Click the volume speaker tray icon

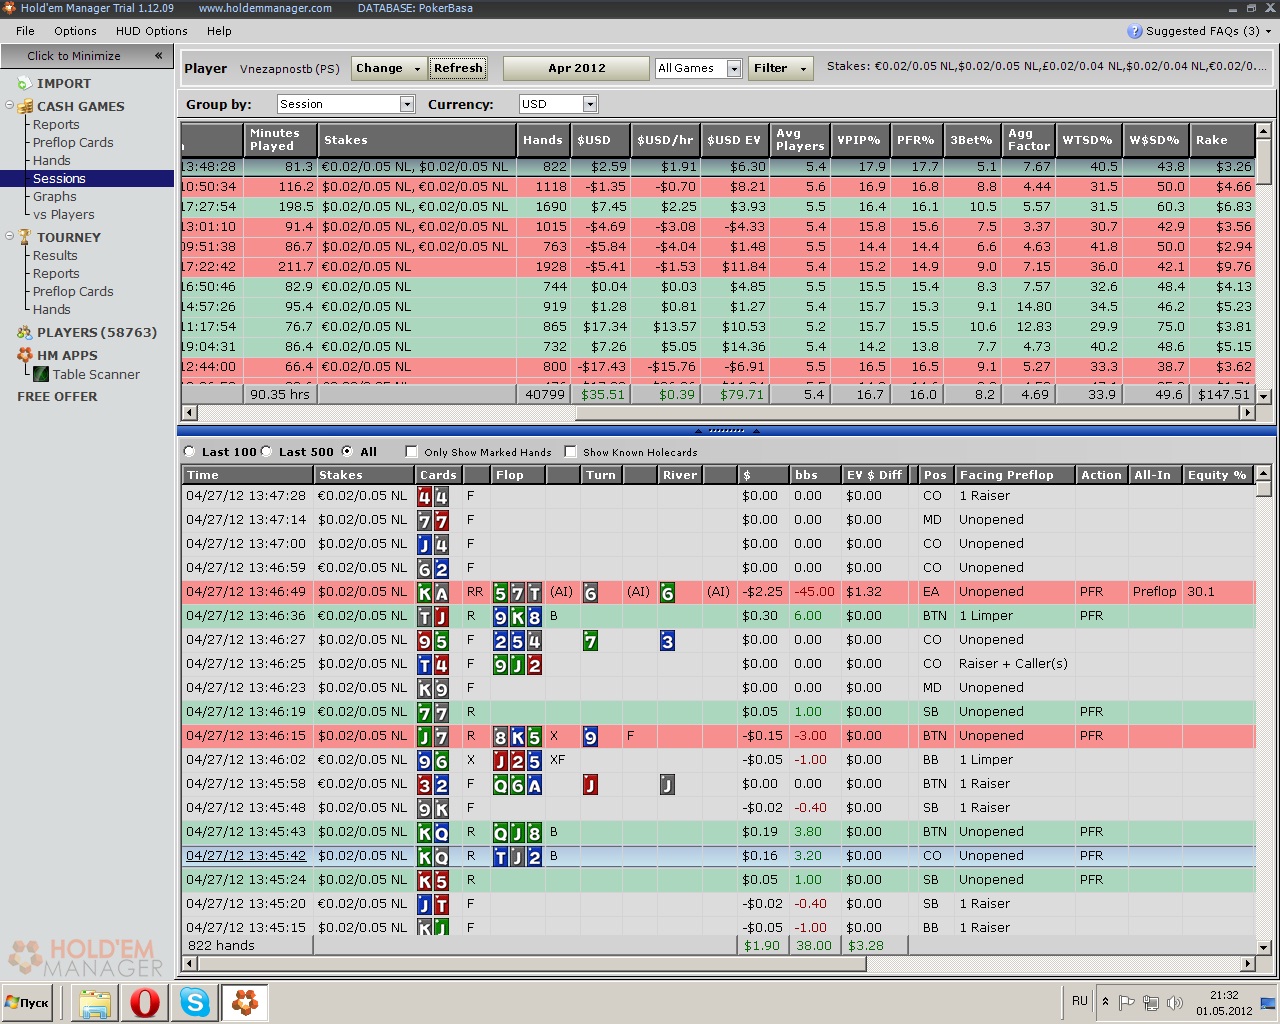(x=1175, y=1002)
